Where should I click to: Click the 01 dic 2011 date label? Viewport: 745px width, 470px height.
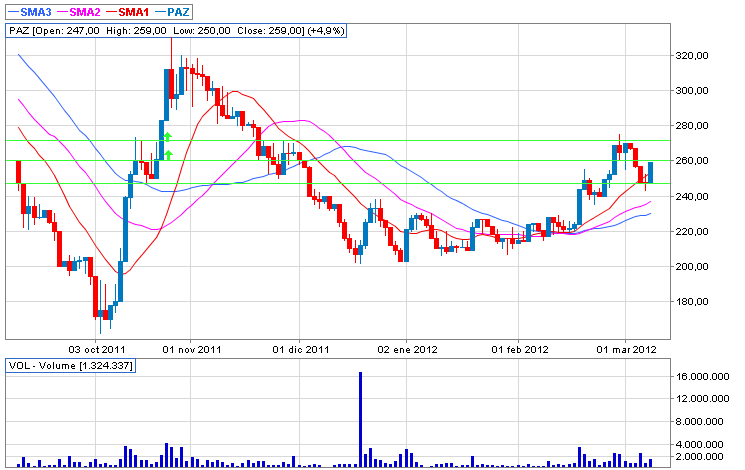[301, 350]
